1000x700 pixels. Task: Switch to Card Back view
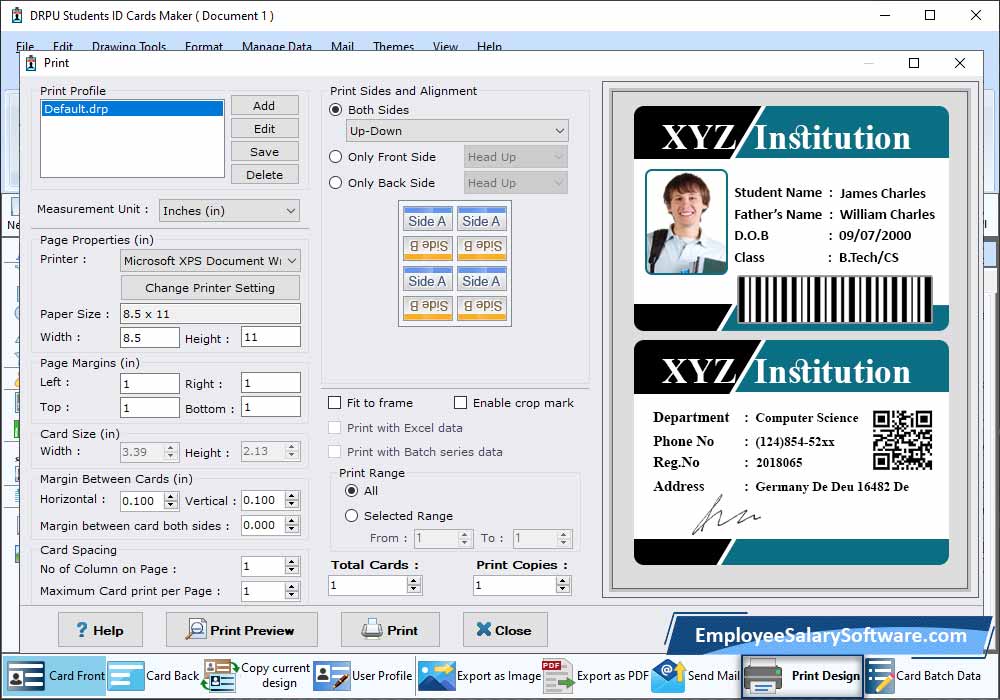(154, 676)
